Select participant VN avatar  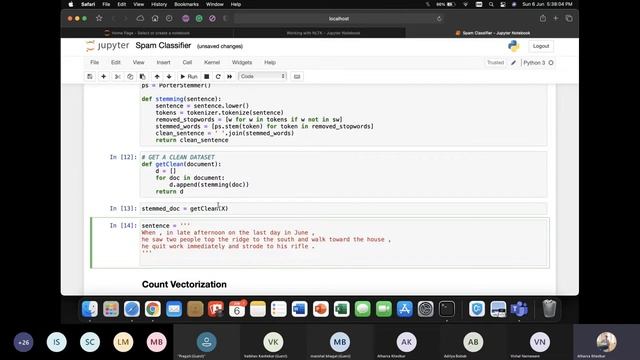(540, 342)
